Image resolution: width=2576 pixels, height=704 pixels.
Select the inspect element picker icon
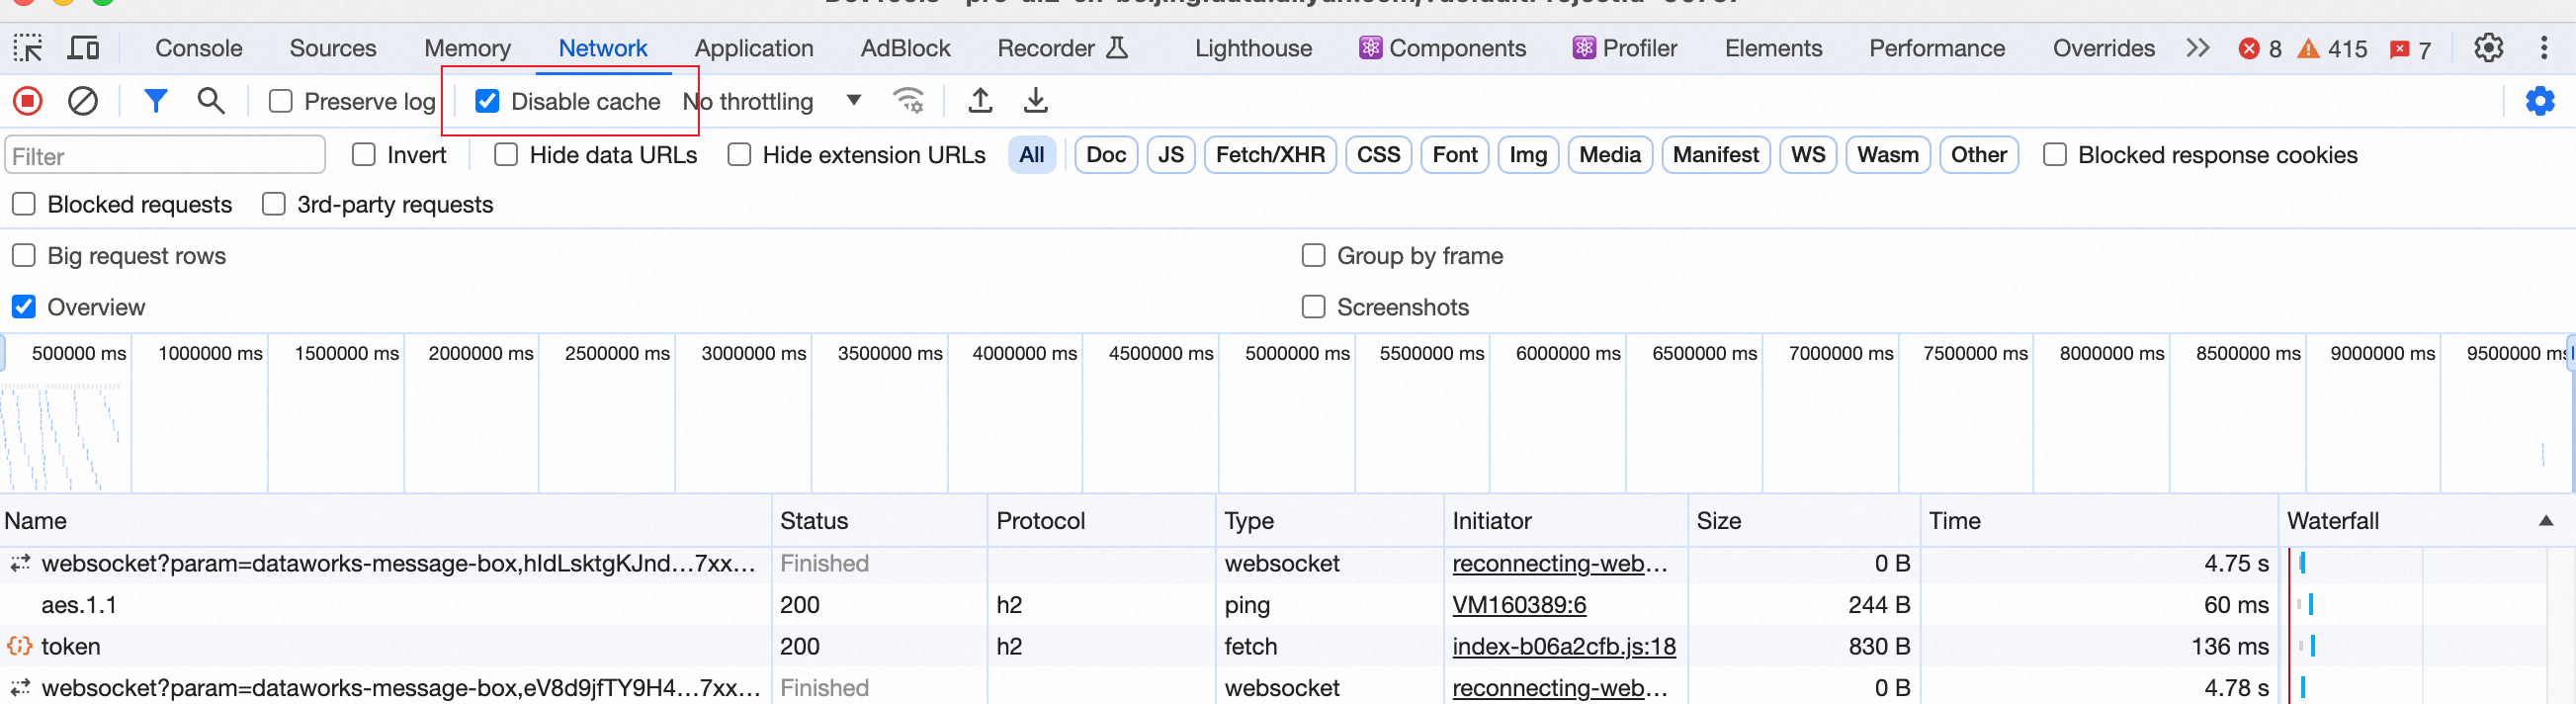coord(27,48)
